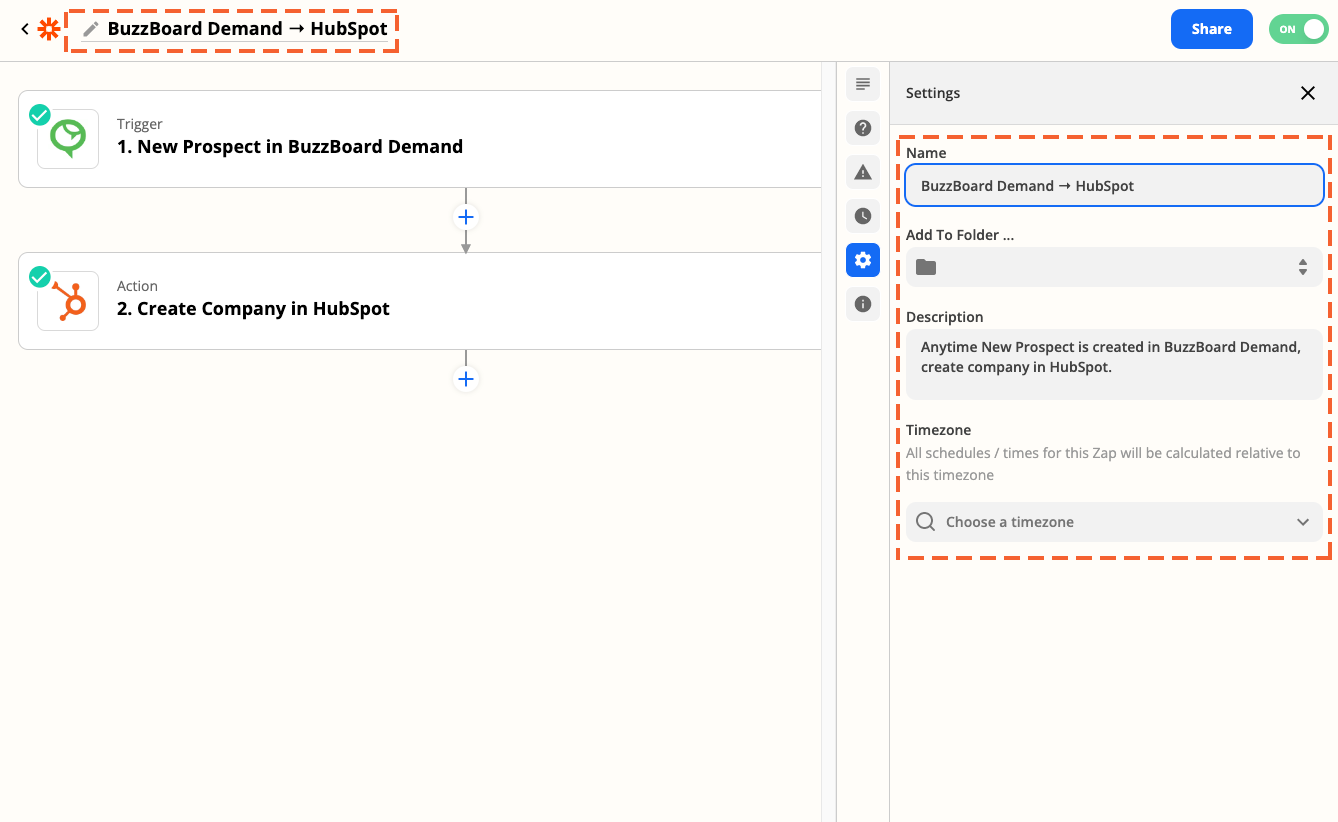The image size is (1338, 822).
Task: Add a step between trigger and action
Action: 465,217
